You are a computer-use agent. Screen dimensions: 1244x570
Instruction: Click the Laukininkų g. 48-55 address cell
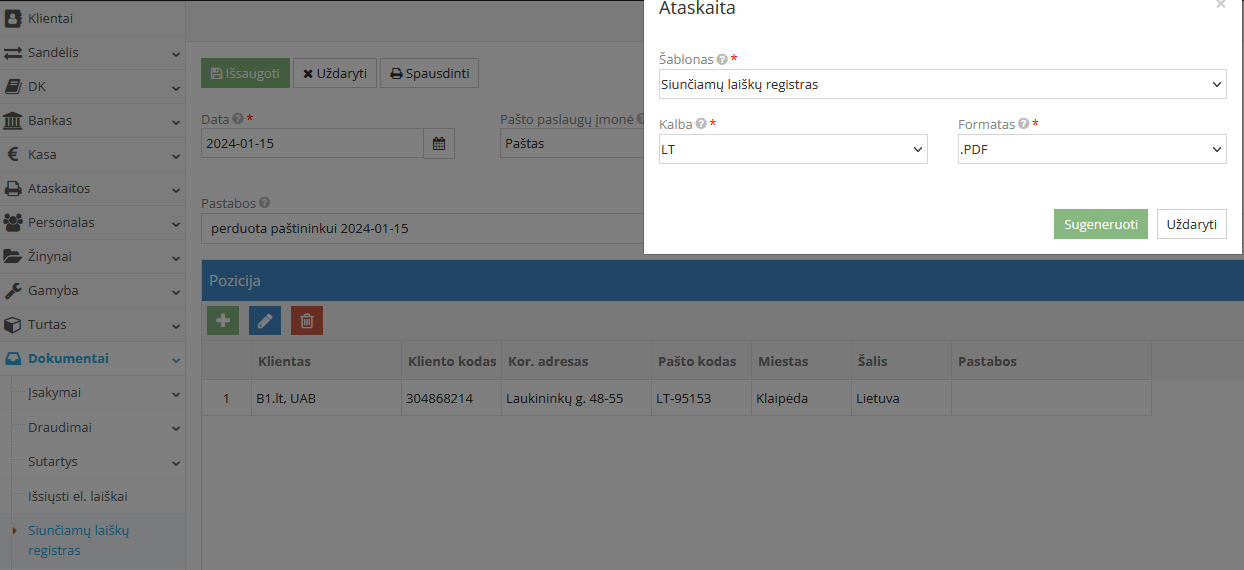click(x=576, y=398)
